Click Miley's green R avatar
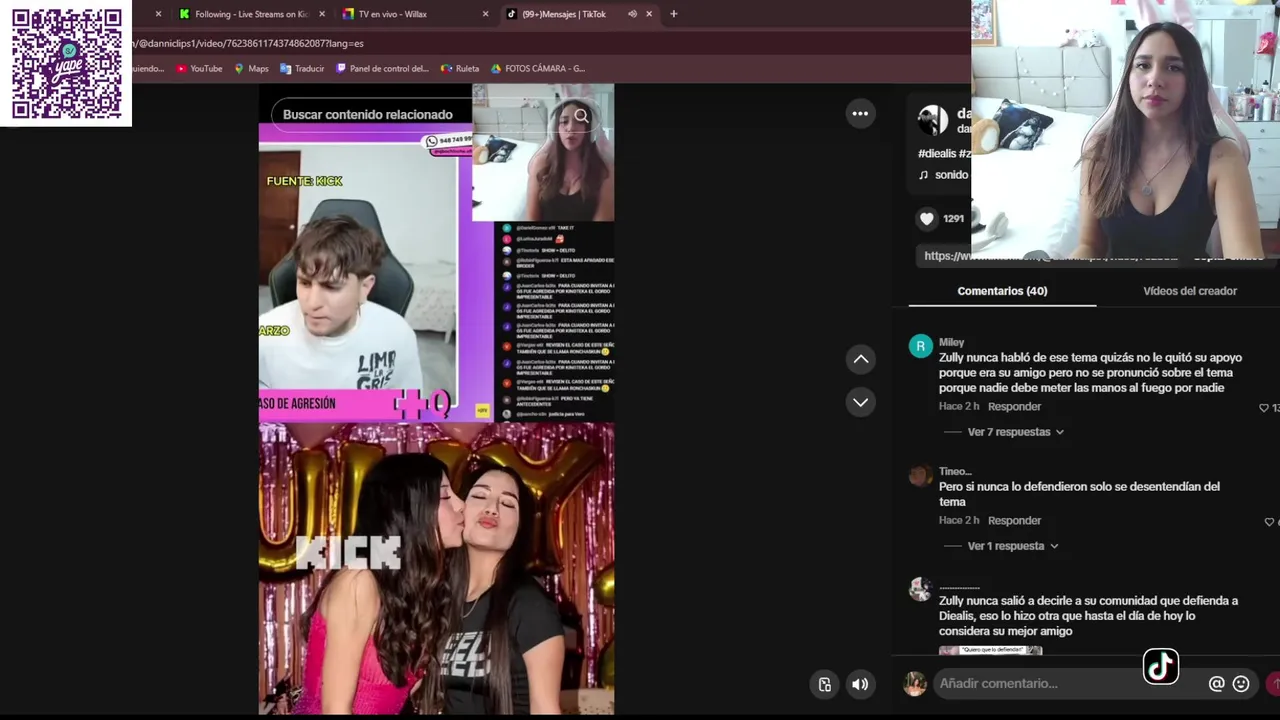Image resolution: width=1280 pixels, height=720 pixels. pyautogui.click(x=920, y=346)
